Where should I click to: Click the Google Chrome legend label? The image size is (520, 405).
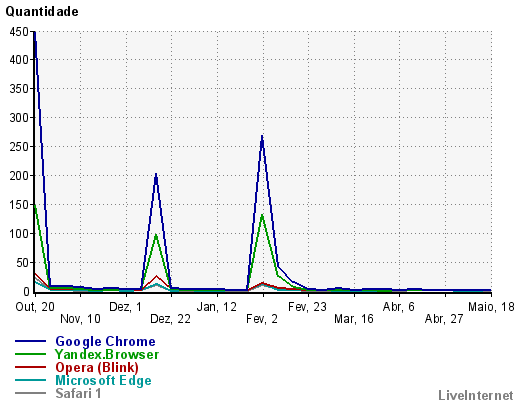click(x=105, y=342)
